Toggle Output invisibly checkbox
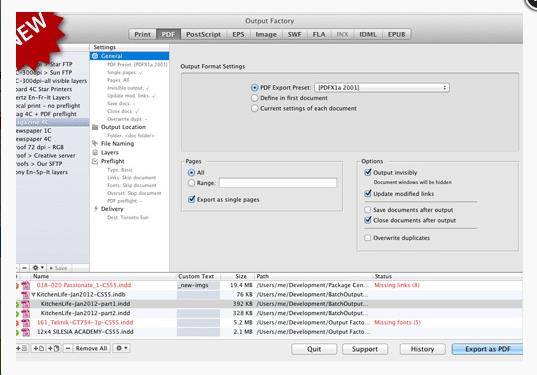This screenshot has height=375, width=537. pos(368,172)
